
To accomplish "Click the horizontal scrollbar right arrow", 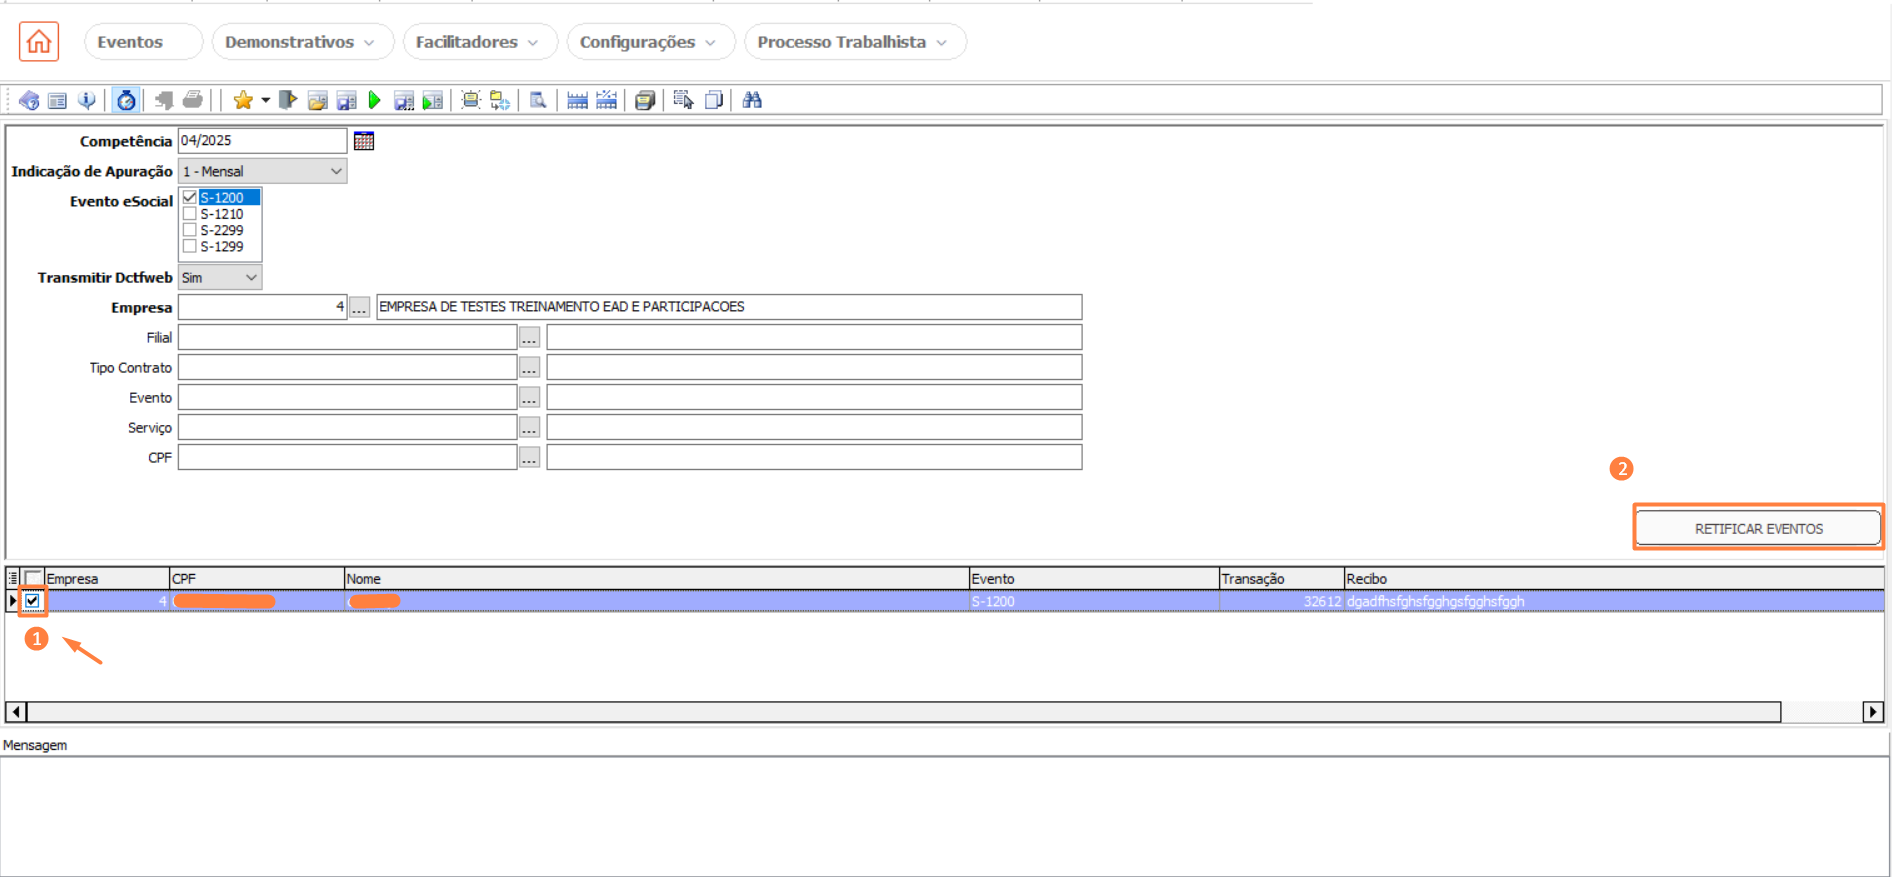I will coord(1872,712).
